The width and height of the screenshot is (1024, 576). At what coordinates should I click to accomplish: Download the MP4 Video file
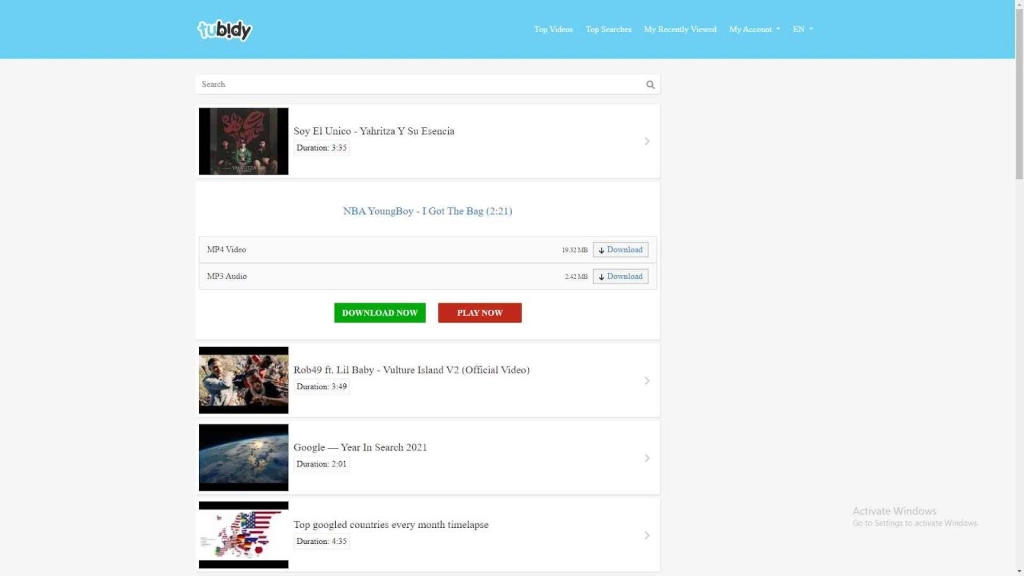(x=620, y=249)
